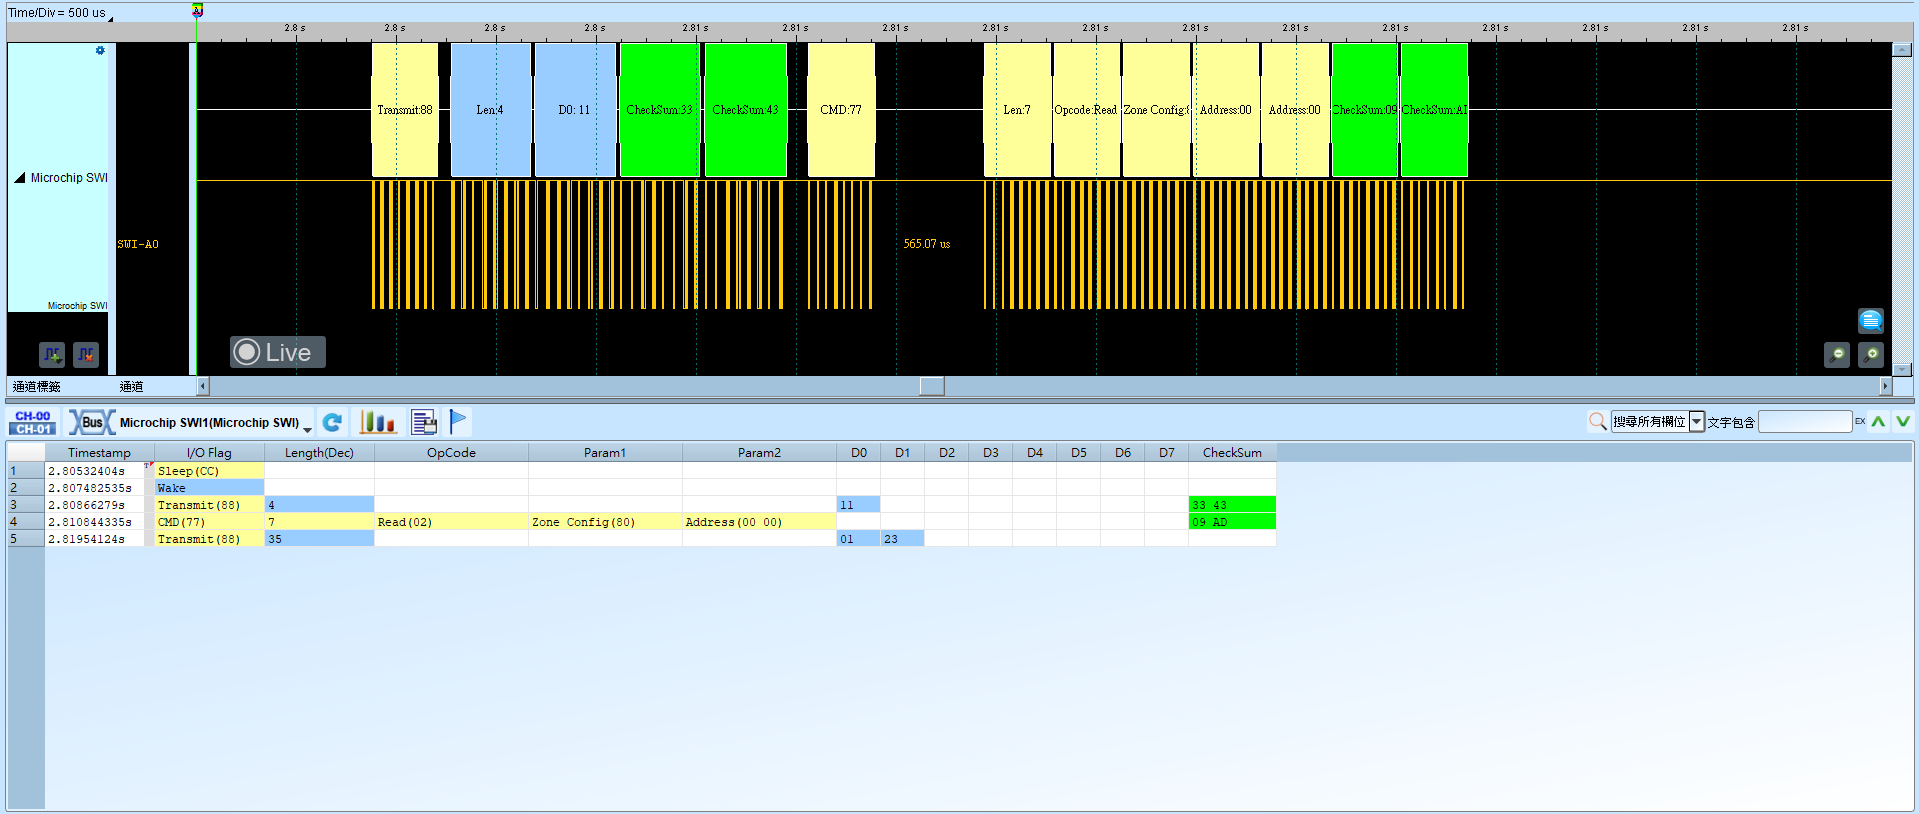Click the Len:4 blue decode block
The width and height of the screenshot is (1919, 814).
(490, 110)
